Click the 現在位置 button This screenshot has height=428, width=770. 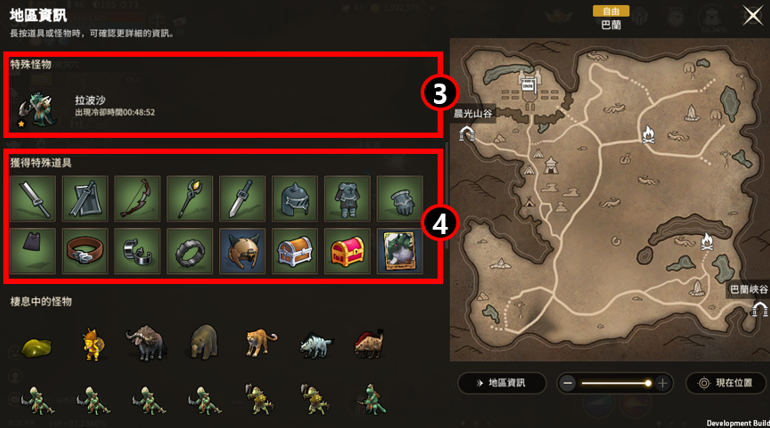[726, 383]
